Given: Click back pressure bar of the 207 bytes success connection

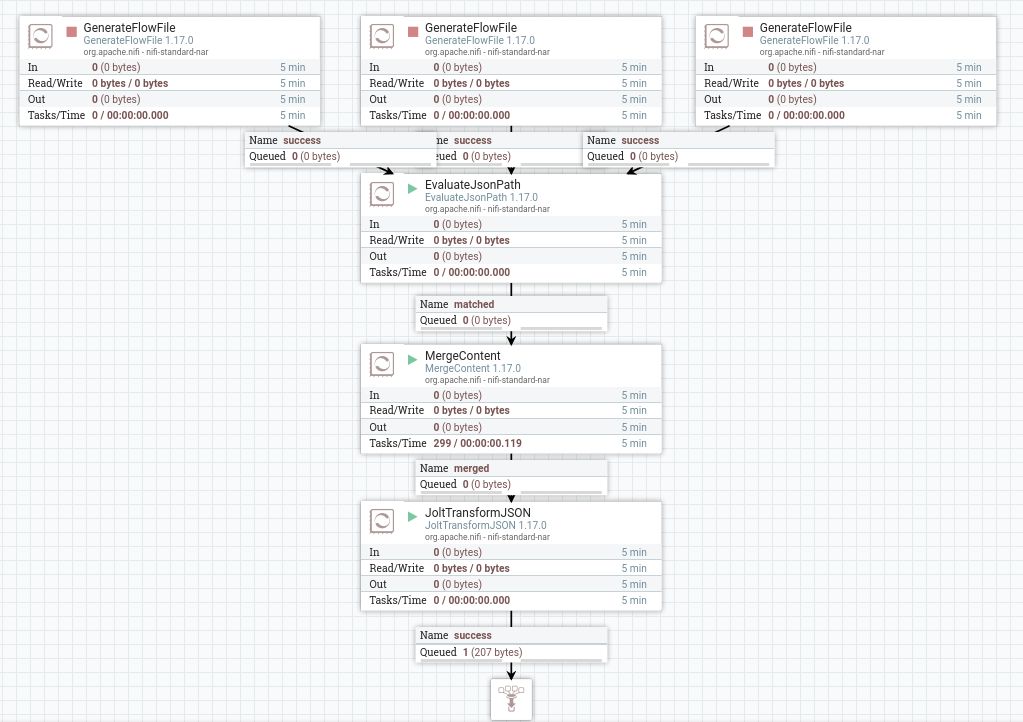Looking at the screenshot, I should pyautogui.click(x=512, y=660).
